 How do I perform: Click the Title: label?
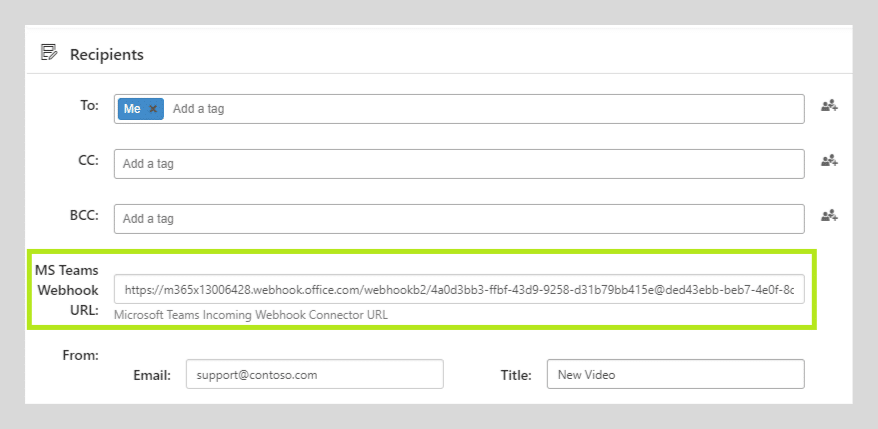tap(516, 375)
